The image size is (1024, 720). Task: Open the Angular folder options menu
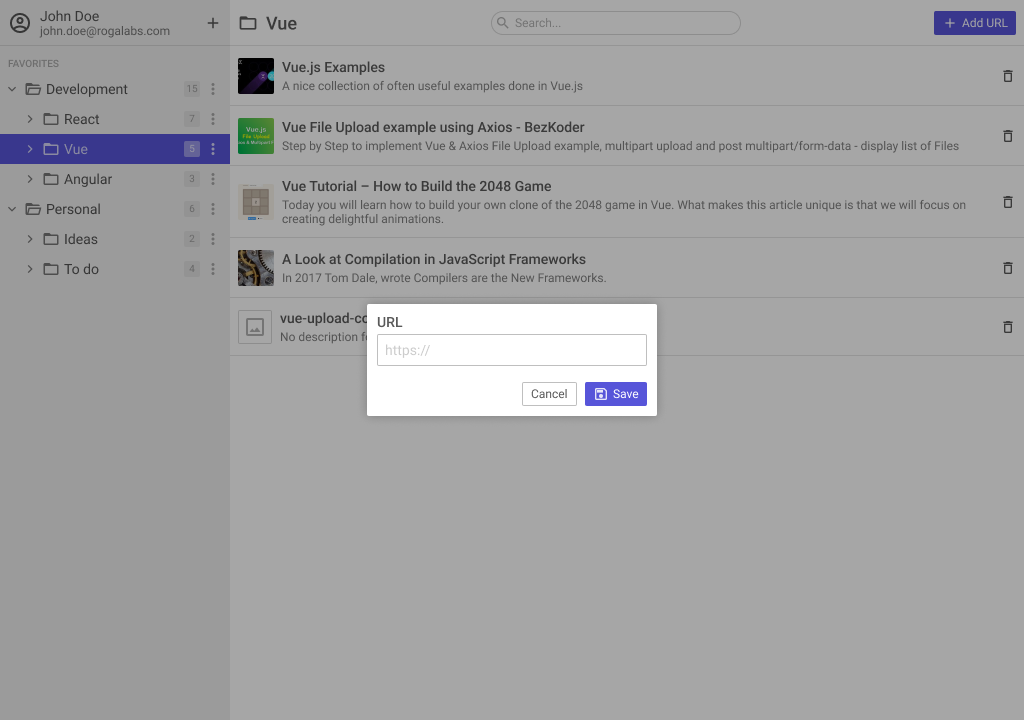point(213,179)
